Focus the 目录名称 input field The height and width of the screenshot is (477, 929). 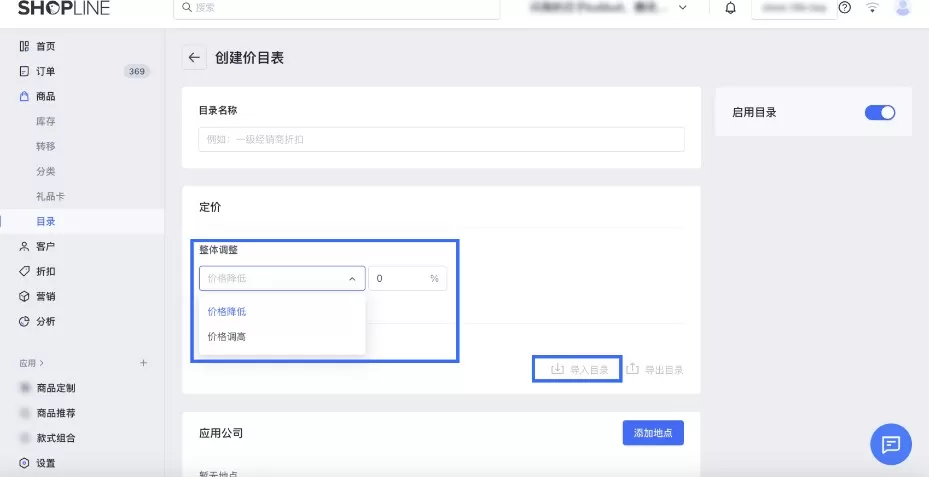(441, 139)
